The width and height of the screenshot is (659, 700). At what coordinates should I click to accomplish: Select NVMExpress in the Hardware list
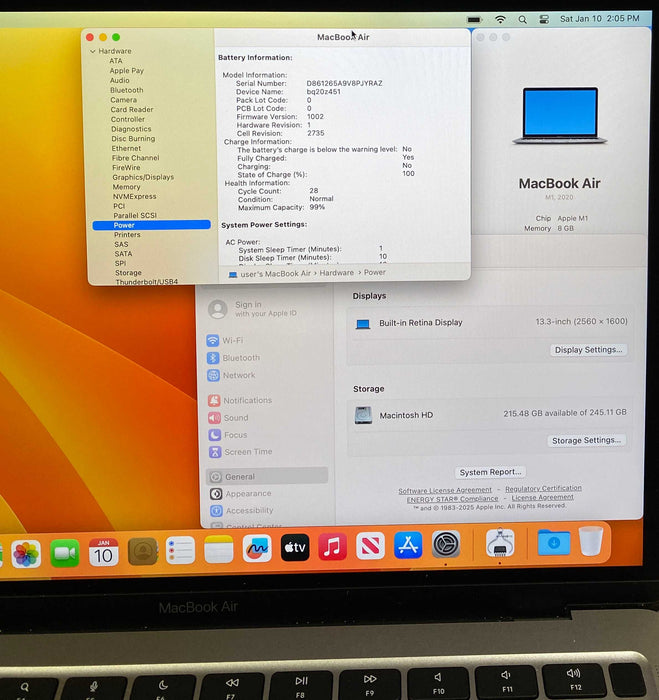click(134, 196)
